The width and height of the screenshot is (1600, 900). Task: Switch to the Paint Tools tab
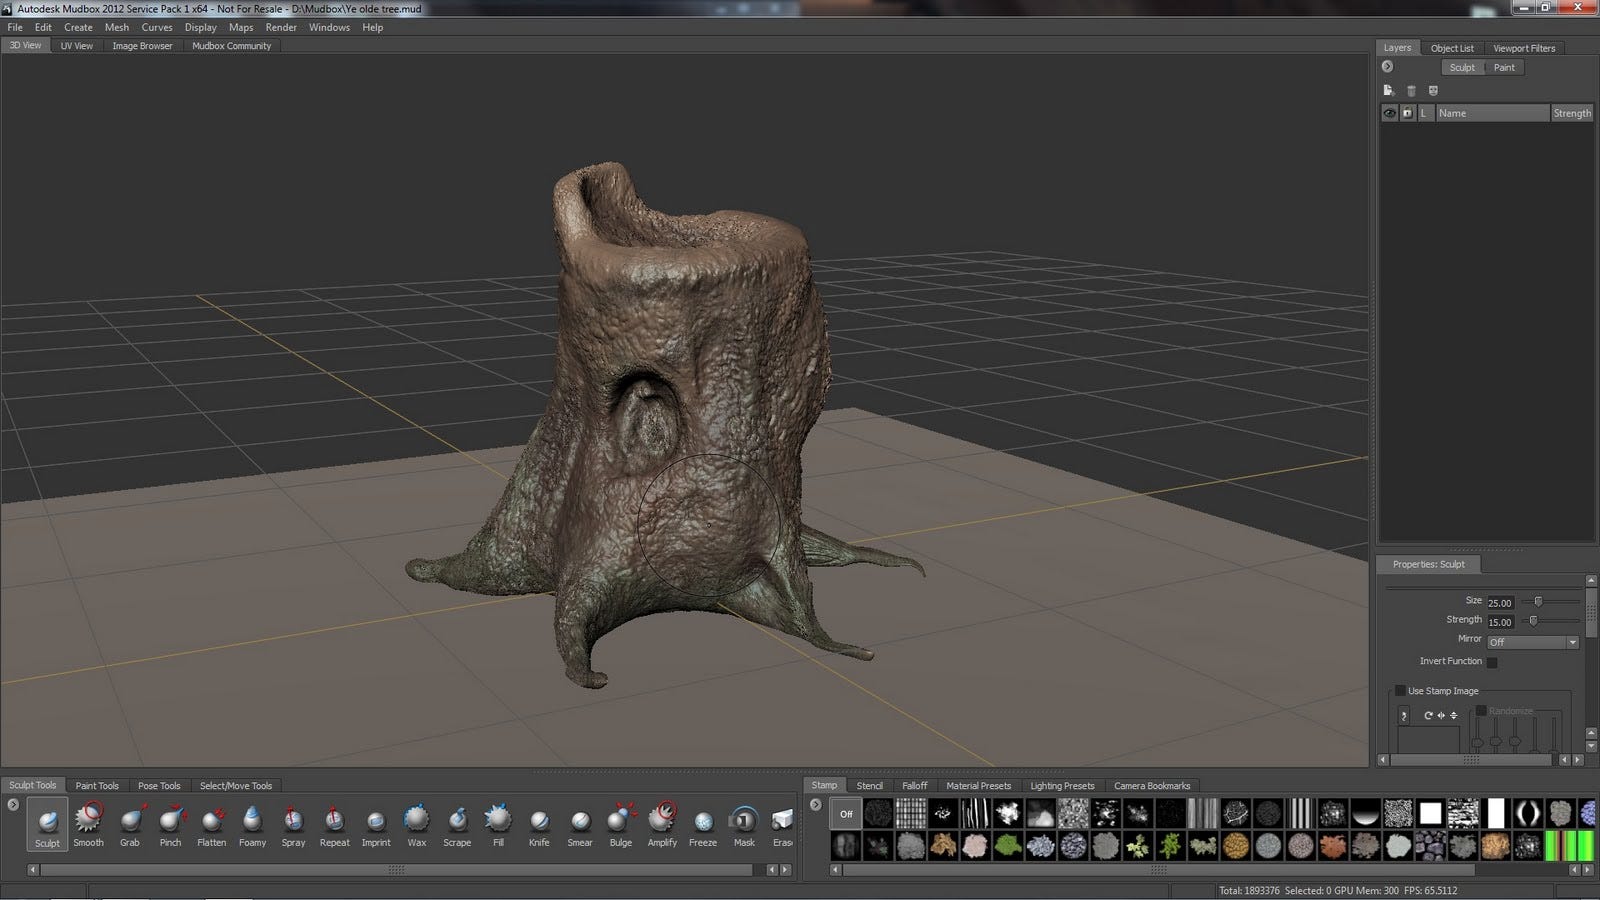(97, 786)
